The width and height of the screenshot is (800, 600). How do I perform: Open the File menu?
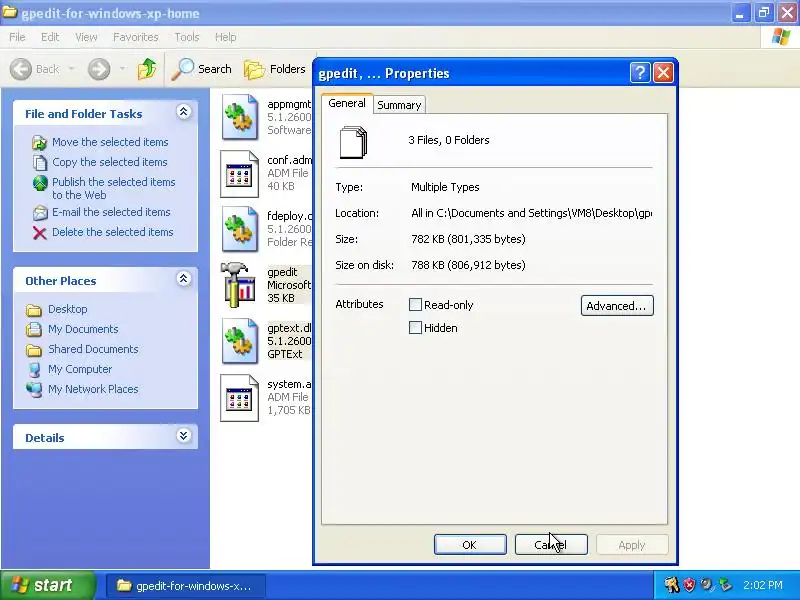[x=17, y=37]
